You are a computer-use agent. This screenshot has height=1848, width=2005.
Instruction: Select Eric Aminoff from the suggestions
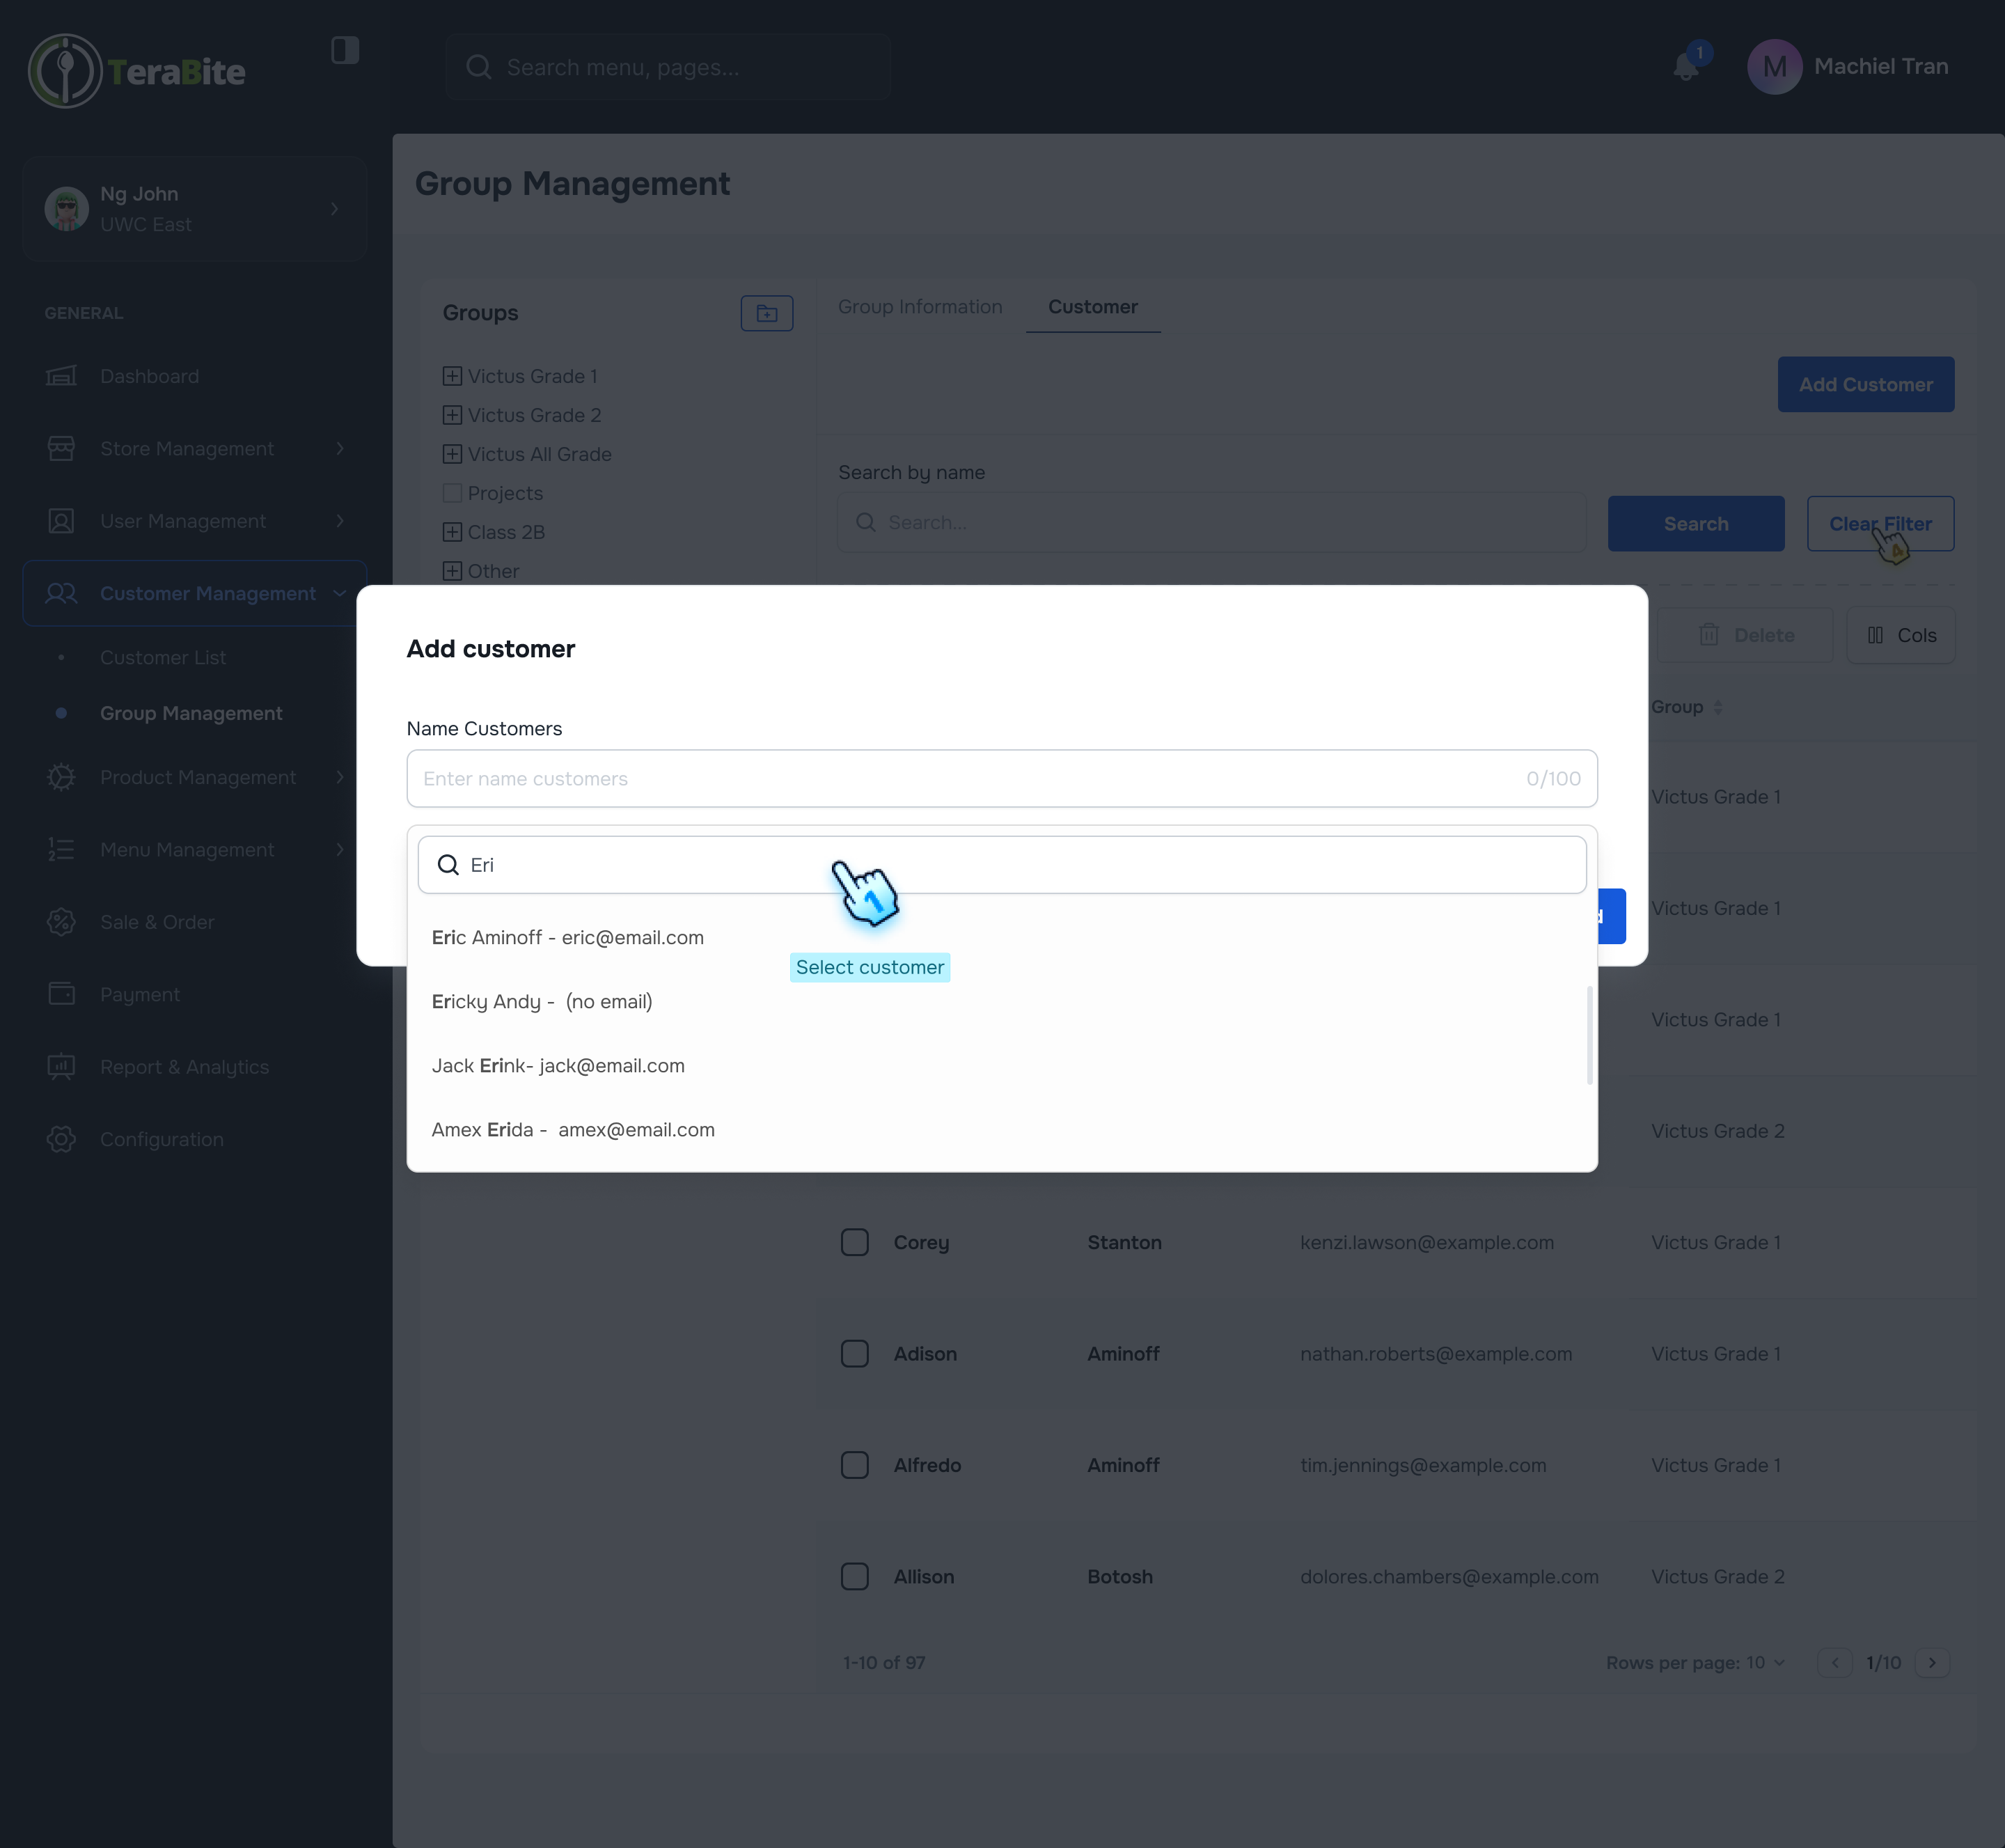pos(568,937)
